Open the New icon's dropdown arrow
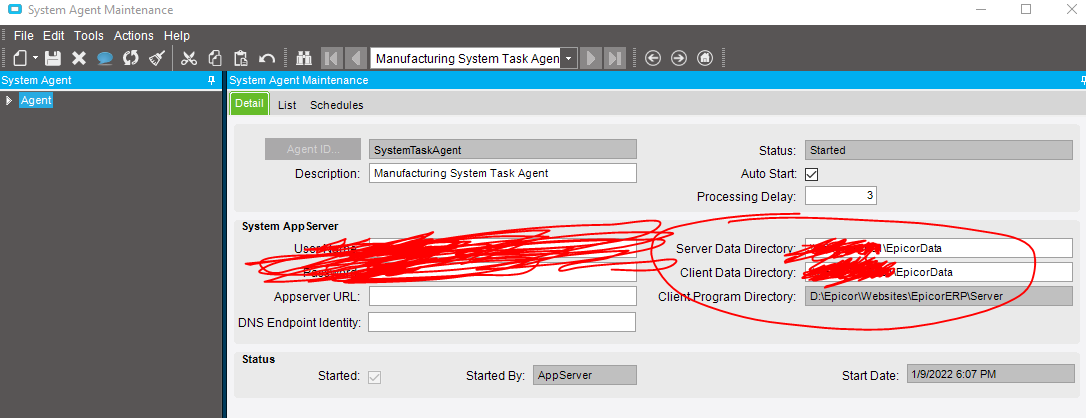Screen dimensions: 1086x418 click(35, 58)
